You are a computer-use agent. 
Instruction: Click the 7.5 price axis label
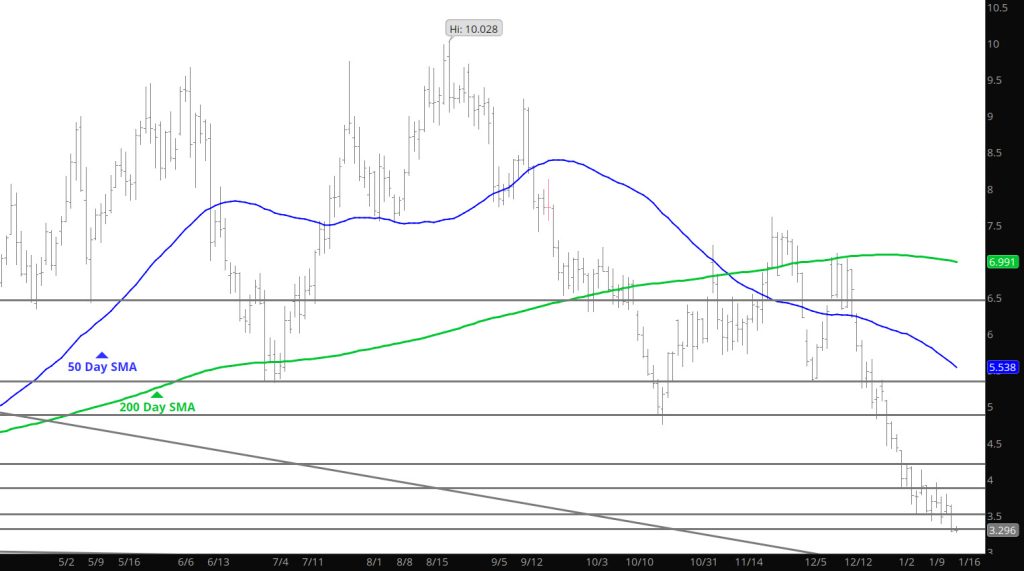996,227
